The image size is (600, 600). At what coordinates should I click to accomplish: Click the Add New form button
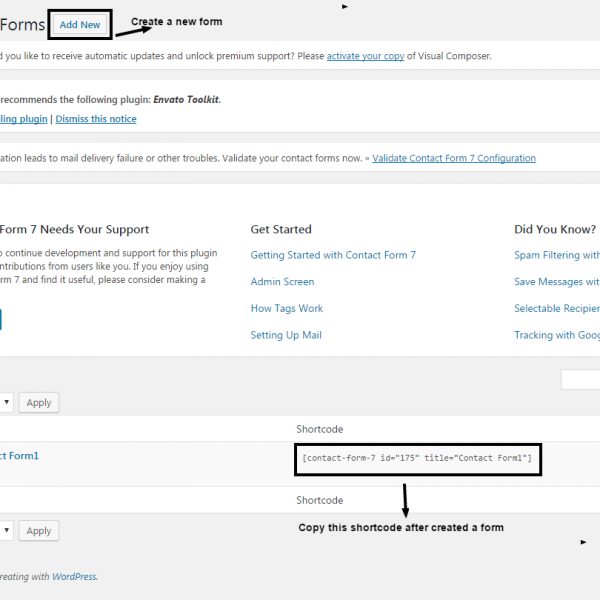point(80,24)
